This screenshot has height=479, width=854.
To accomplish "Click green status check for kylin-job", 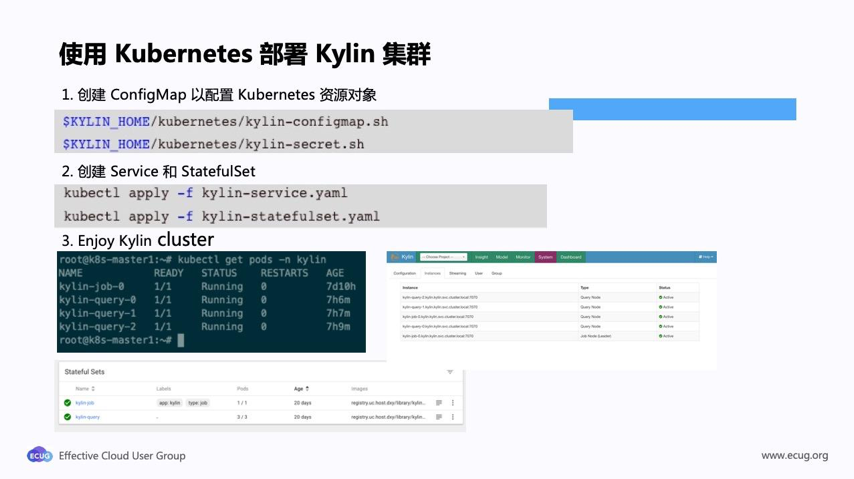I will (68, 403).
